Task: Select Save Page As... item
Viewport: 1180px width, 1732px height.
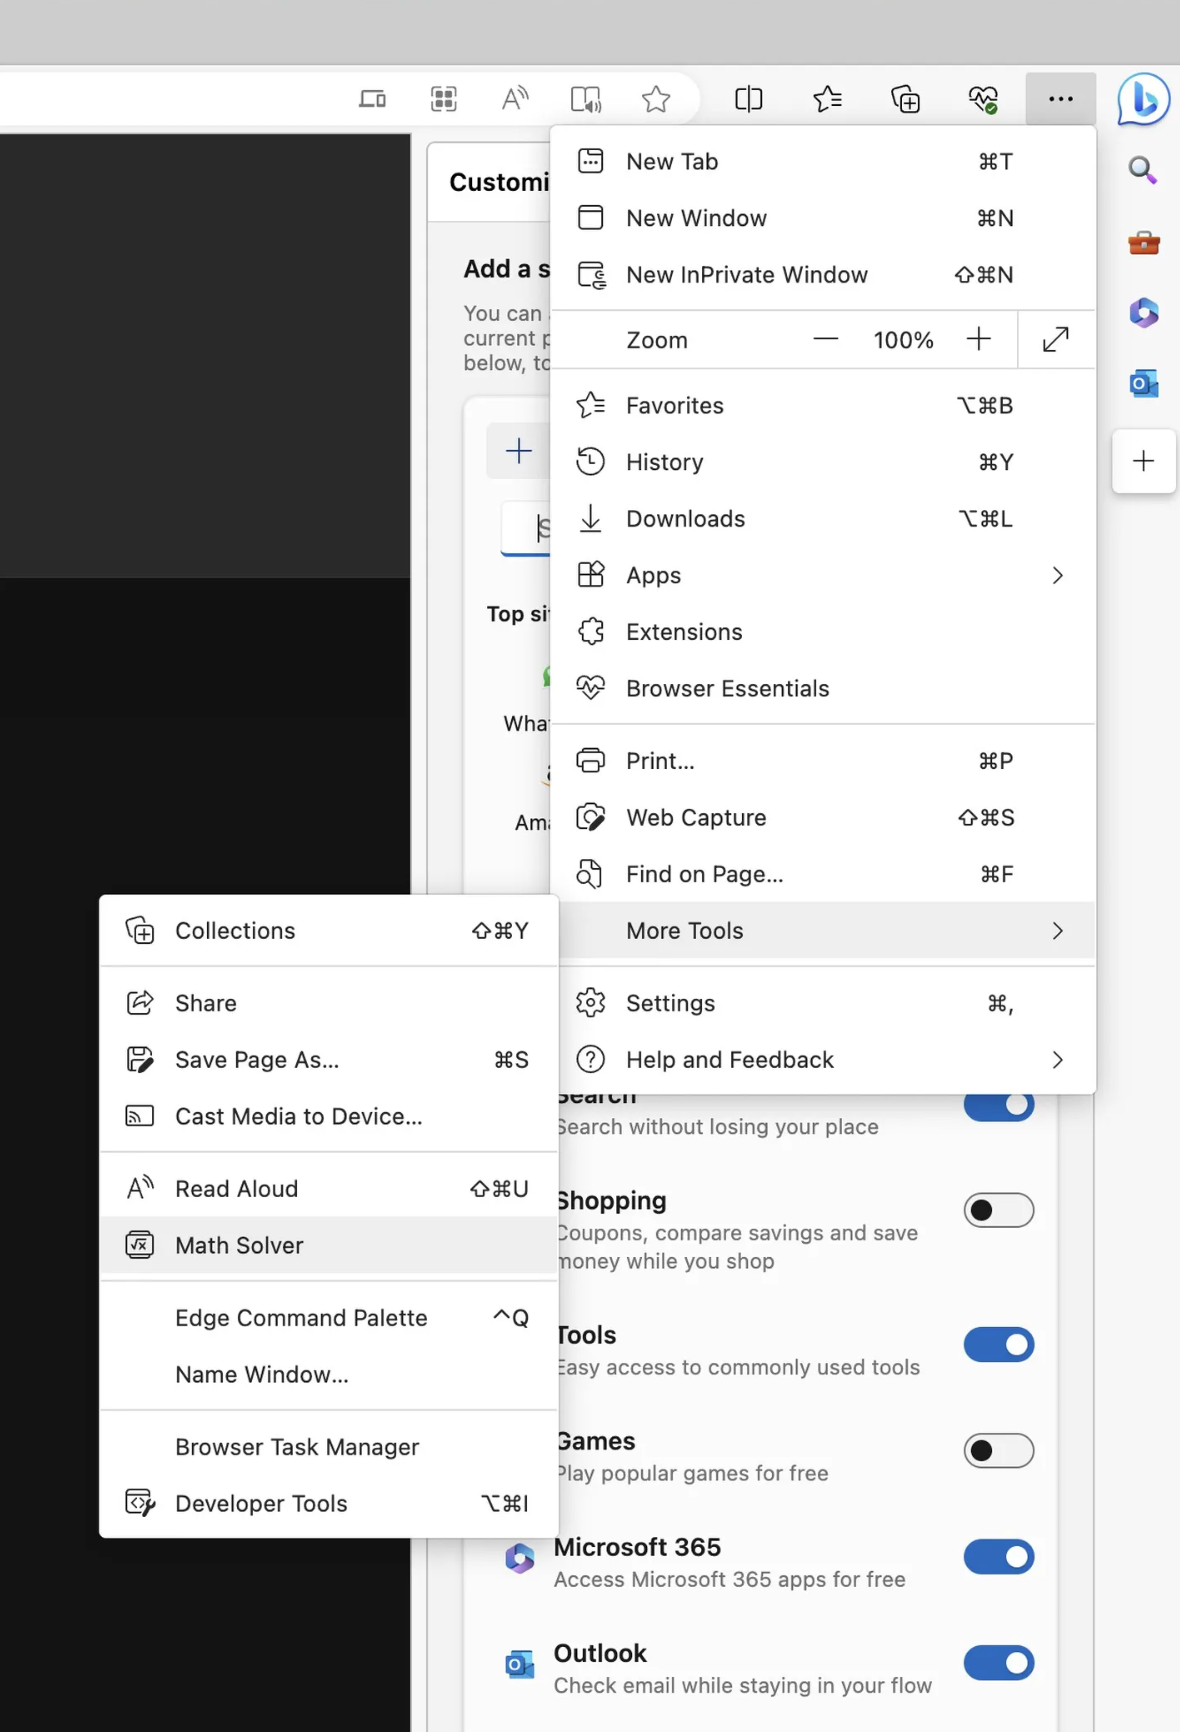Action: pos(329,1060)
